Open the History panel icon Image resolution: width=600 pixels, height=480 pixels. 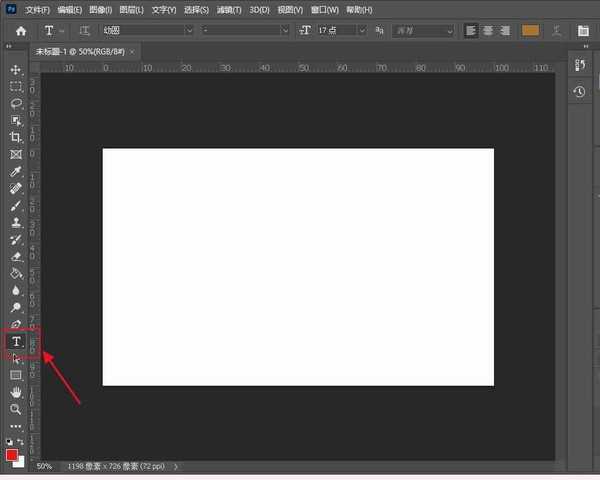pos(579,92)
